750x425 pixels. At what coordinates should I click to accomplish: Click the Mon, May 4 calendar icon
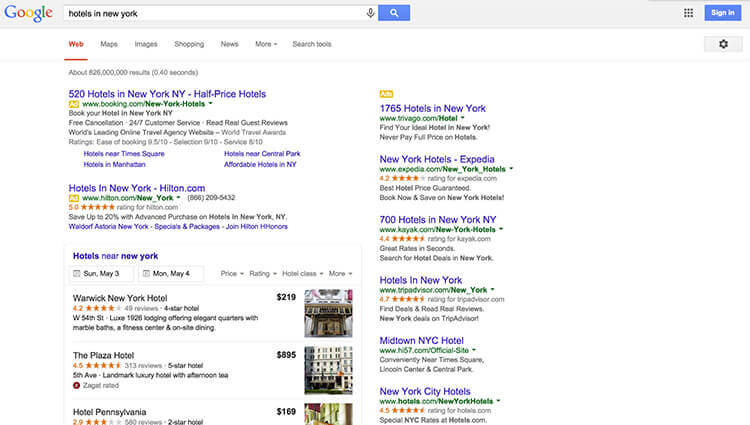point(146,273)
